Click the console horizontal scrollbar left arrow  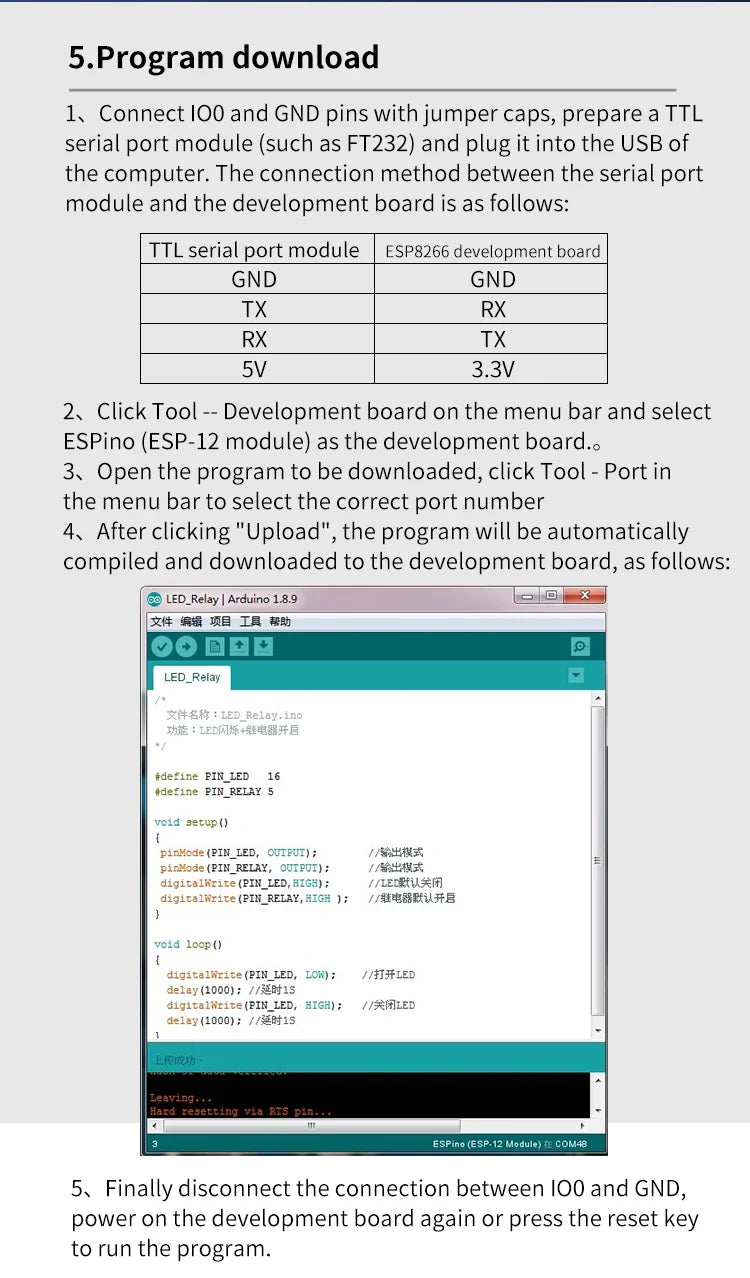tap(153, 1125)
